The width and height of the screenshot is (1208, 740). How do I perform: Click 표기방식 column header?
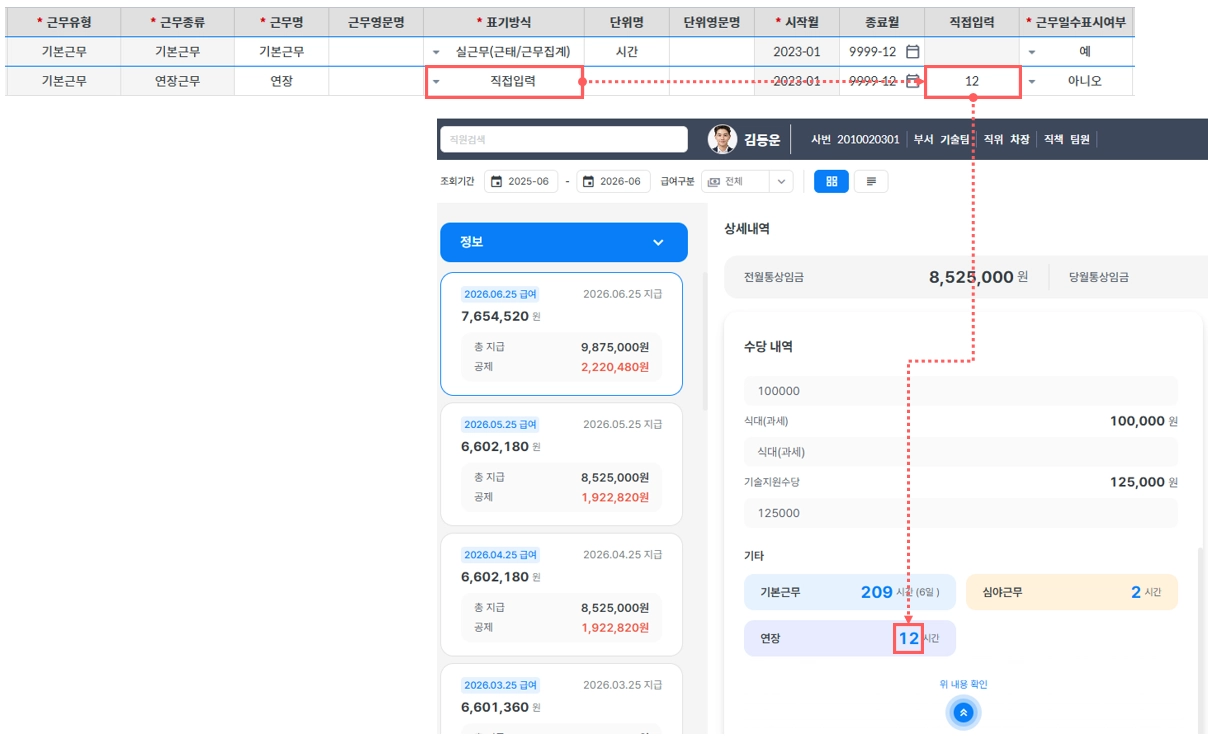(x=503, y=21)
